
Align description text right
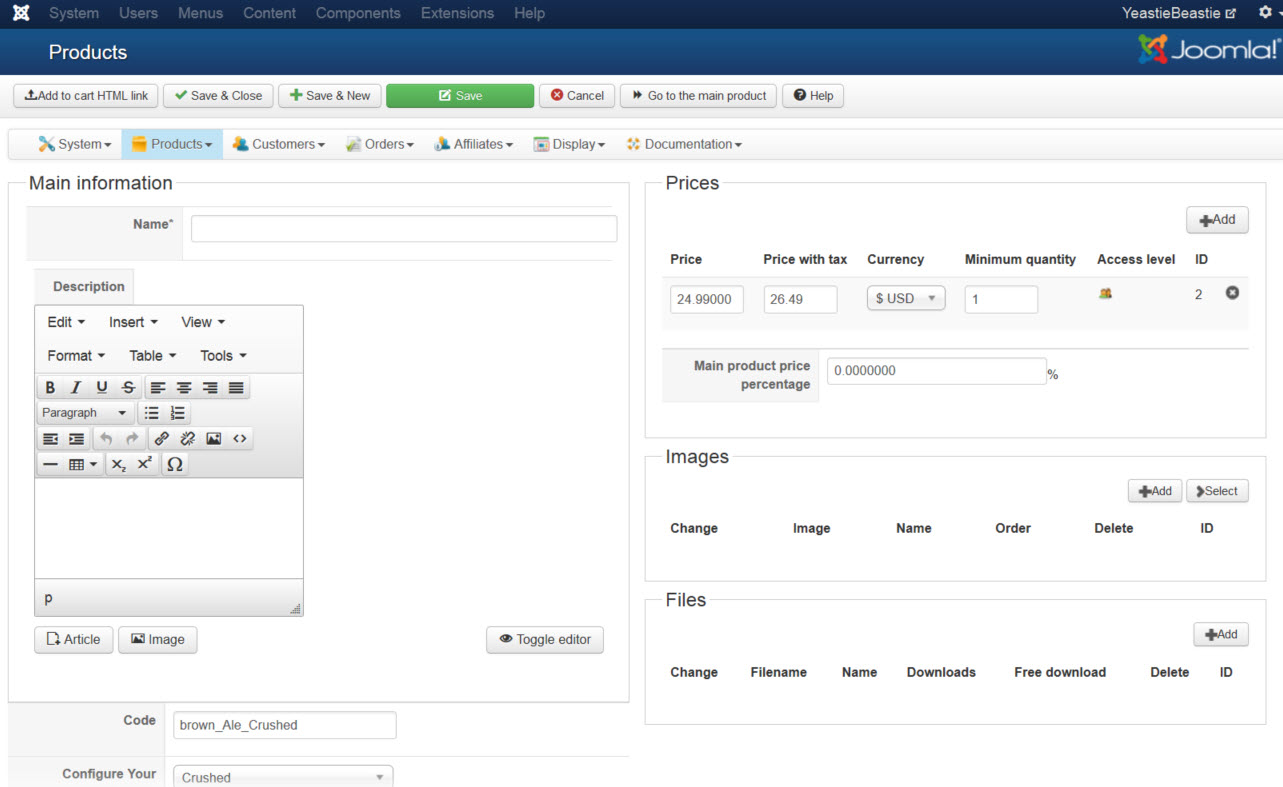pyautogui.click(x=210, y=388)
